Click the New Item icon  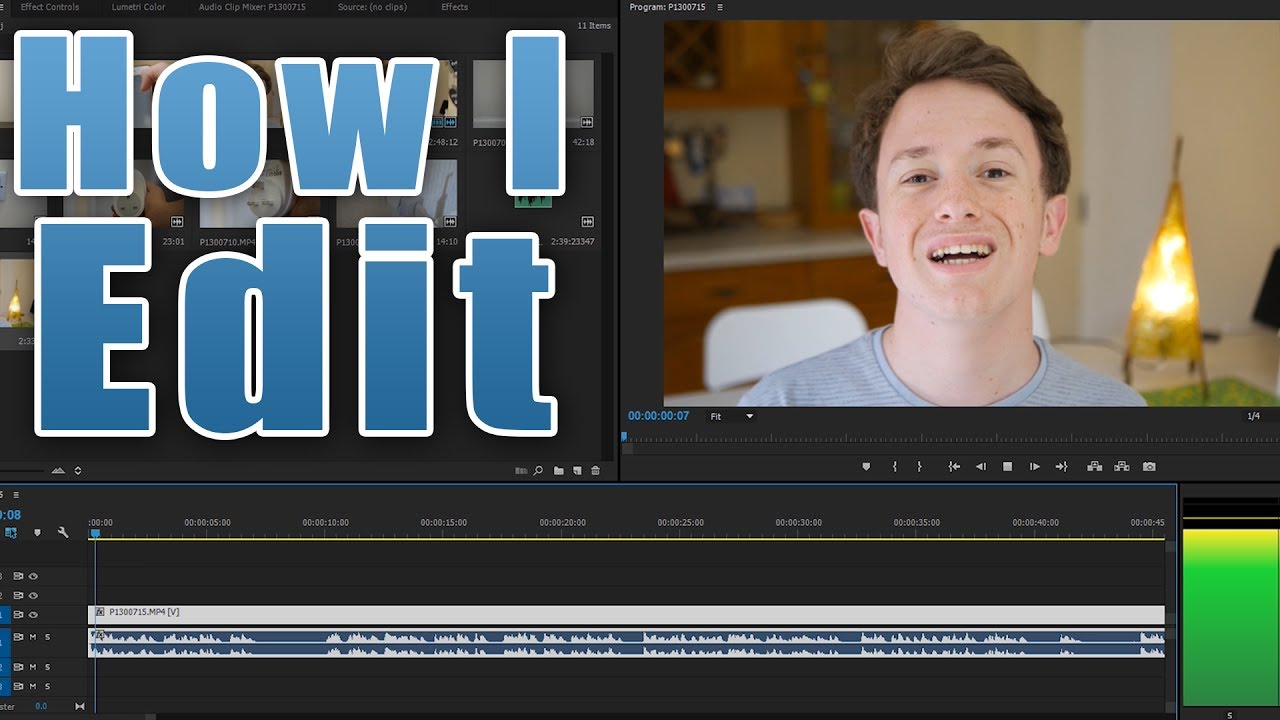pos(577,471)
